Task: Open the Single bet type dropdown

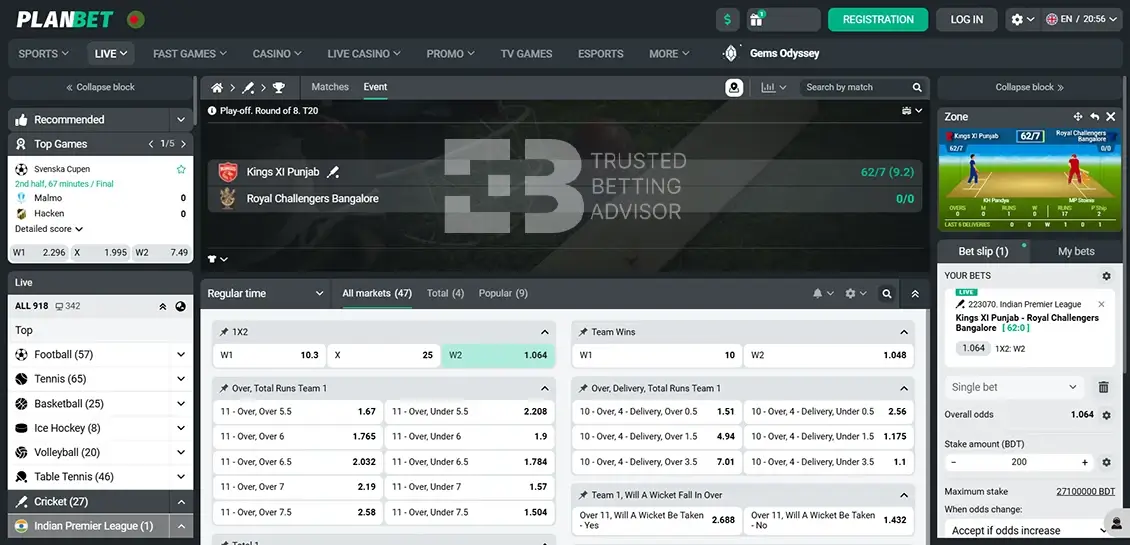Action: point(1015,387)
